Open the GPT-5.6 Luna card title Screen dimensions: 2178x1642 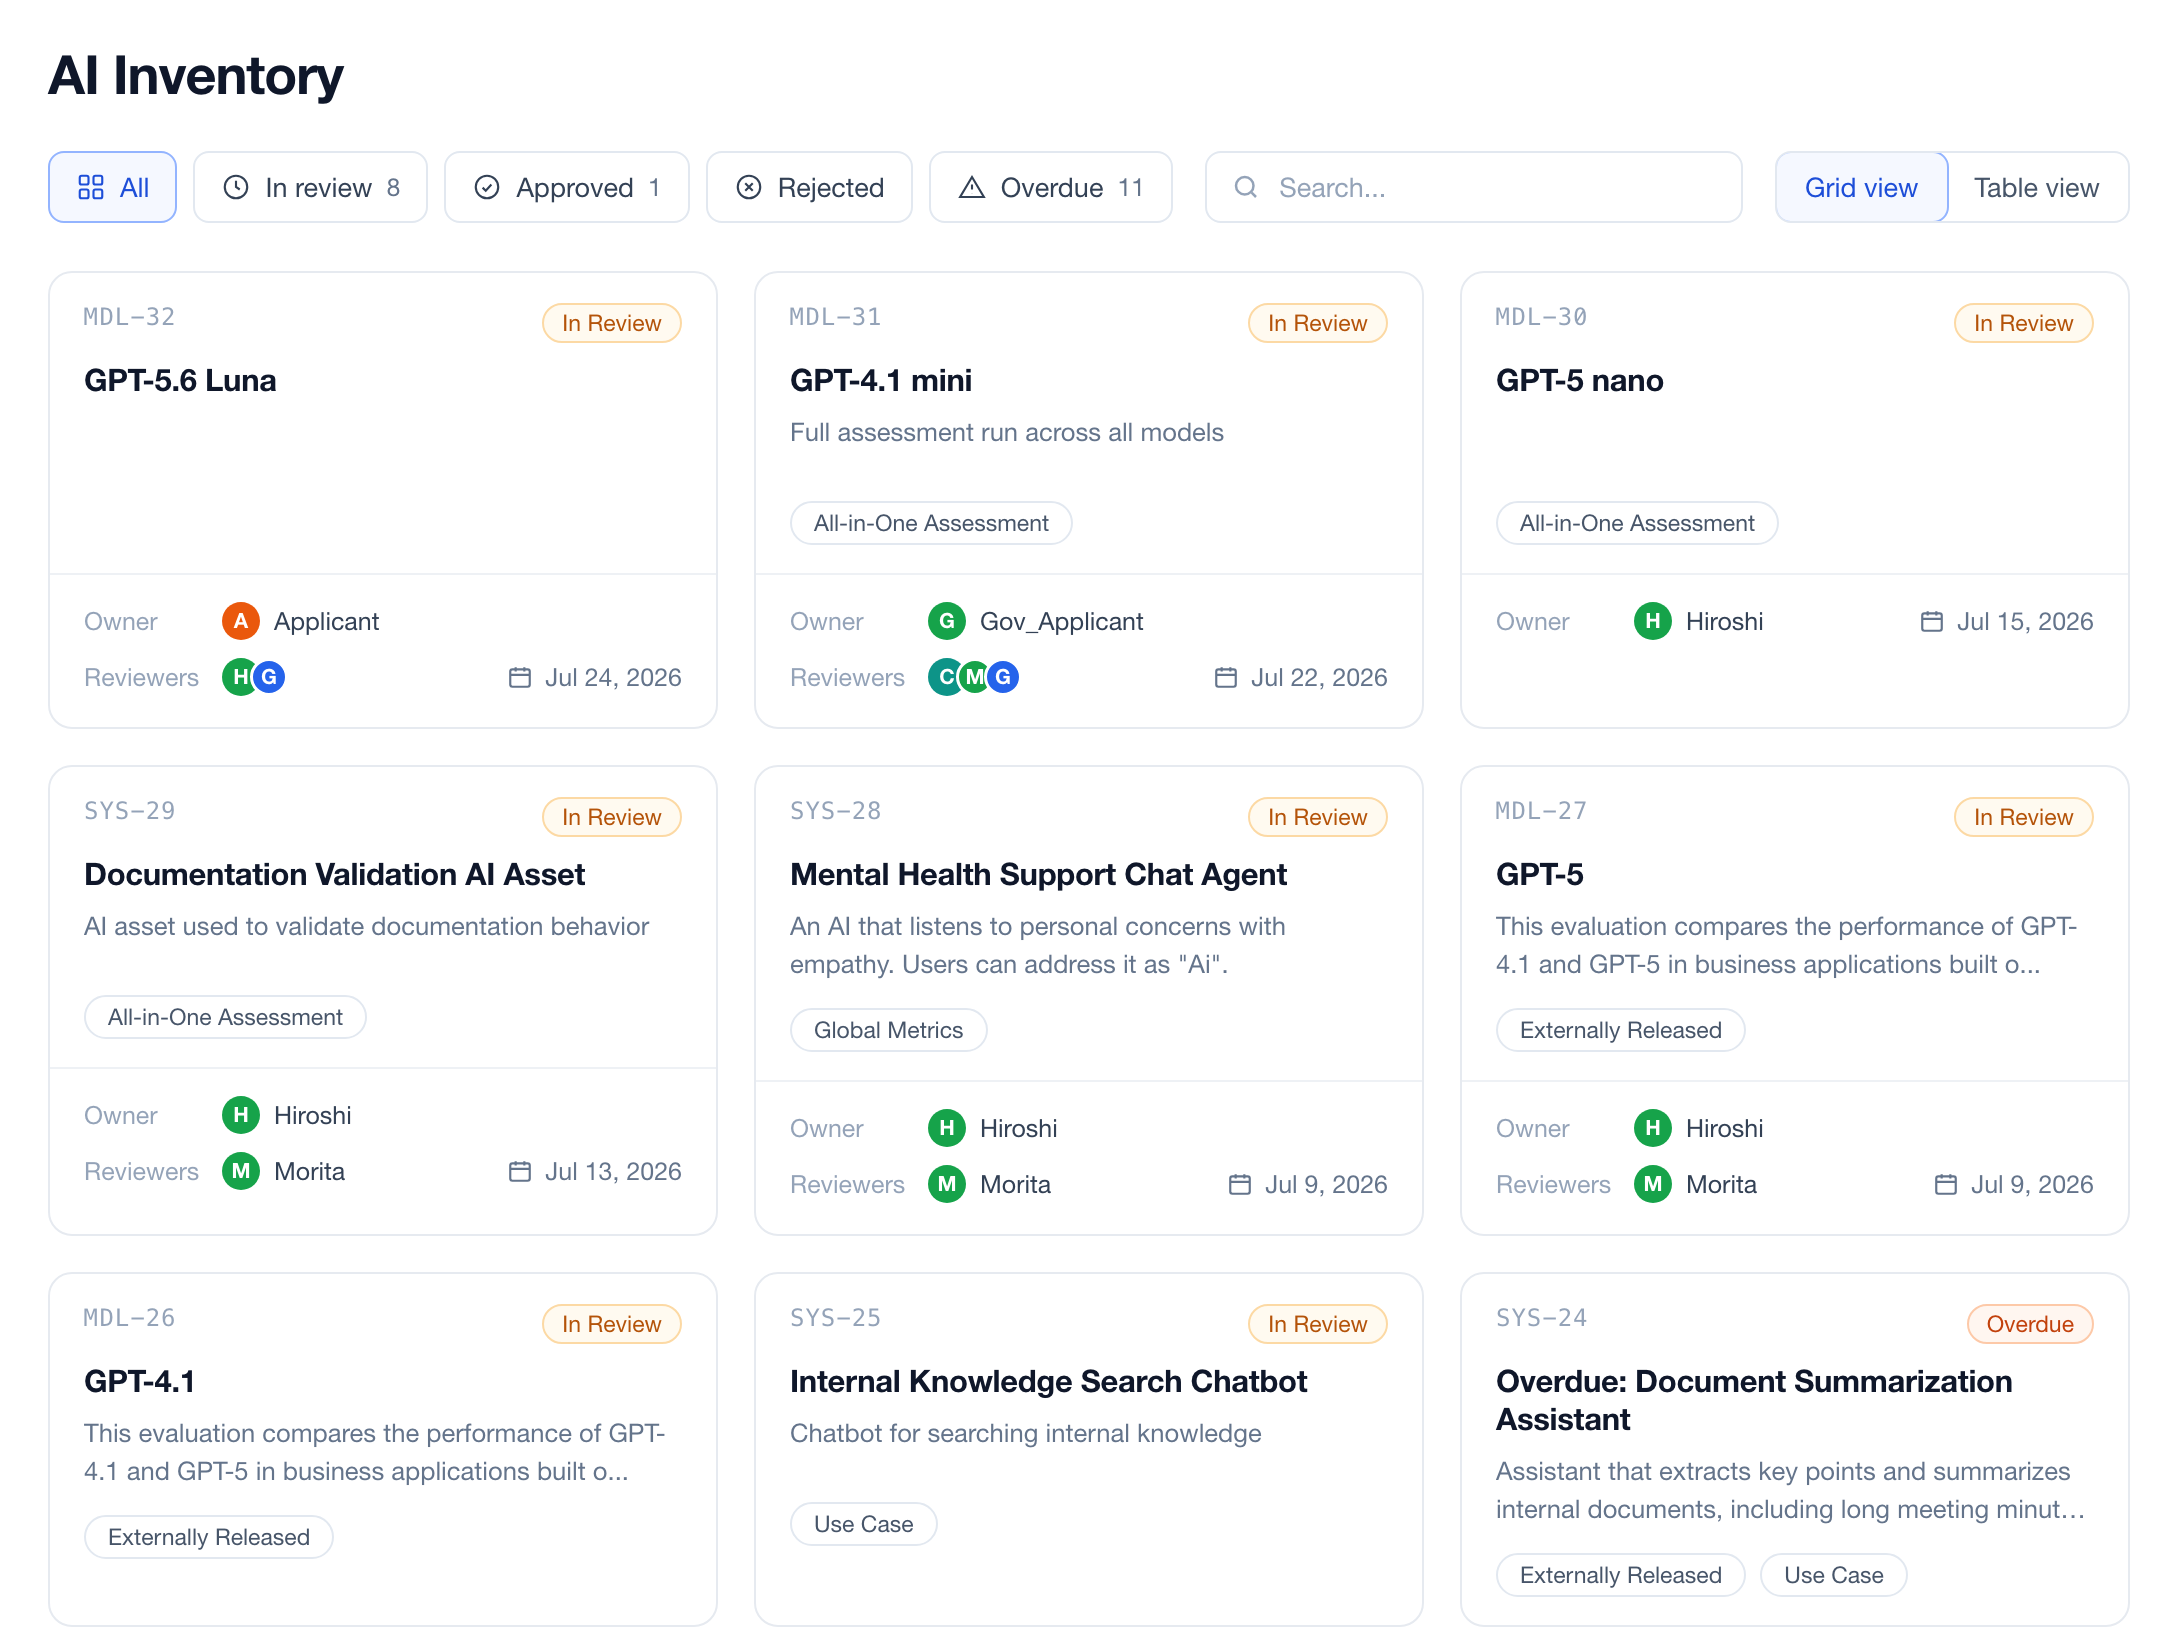point(180,380)
